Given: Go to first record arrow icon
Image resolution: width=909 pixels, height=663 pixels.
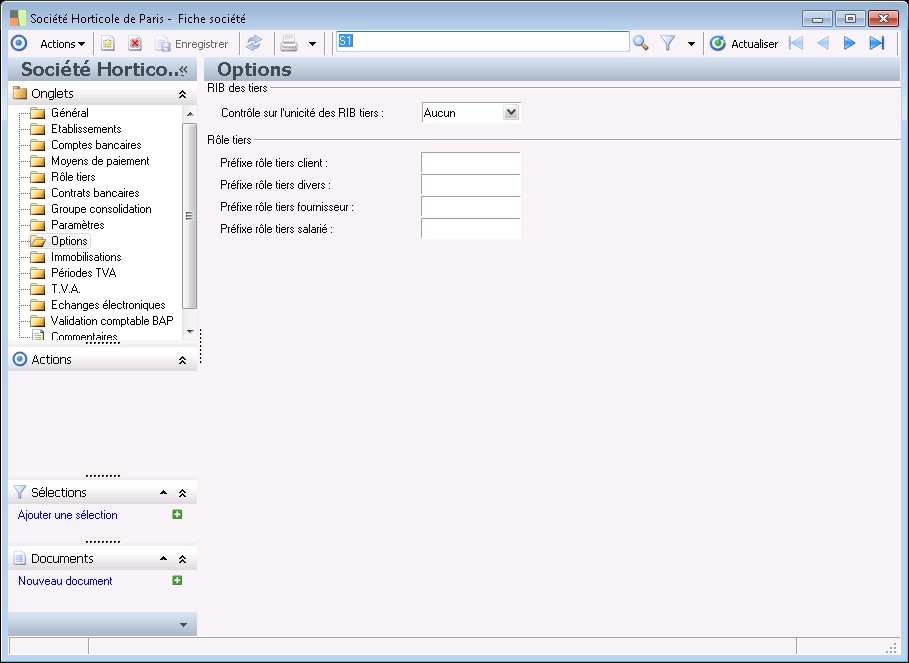Looking at the screenshot, I should (796, 43).
